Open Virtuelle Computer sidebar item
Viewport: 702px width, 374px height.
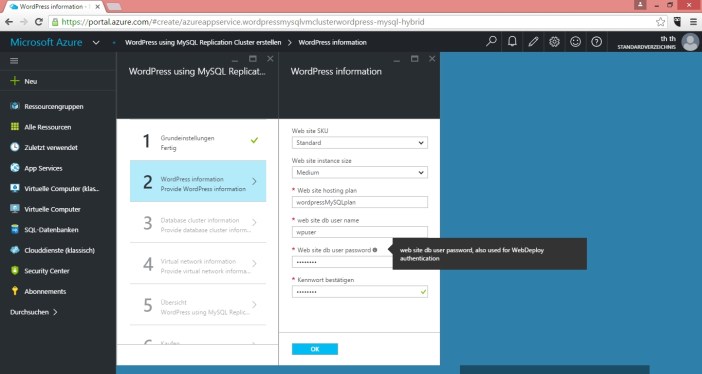click(52, 209)
